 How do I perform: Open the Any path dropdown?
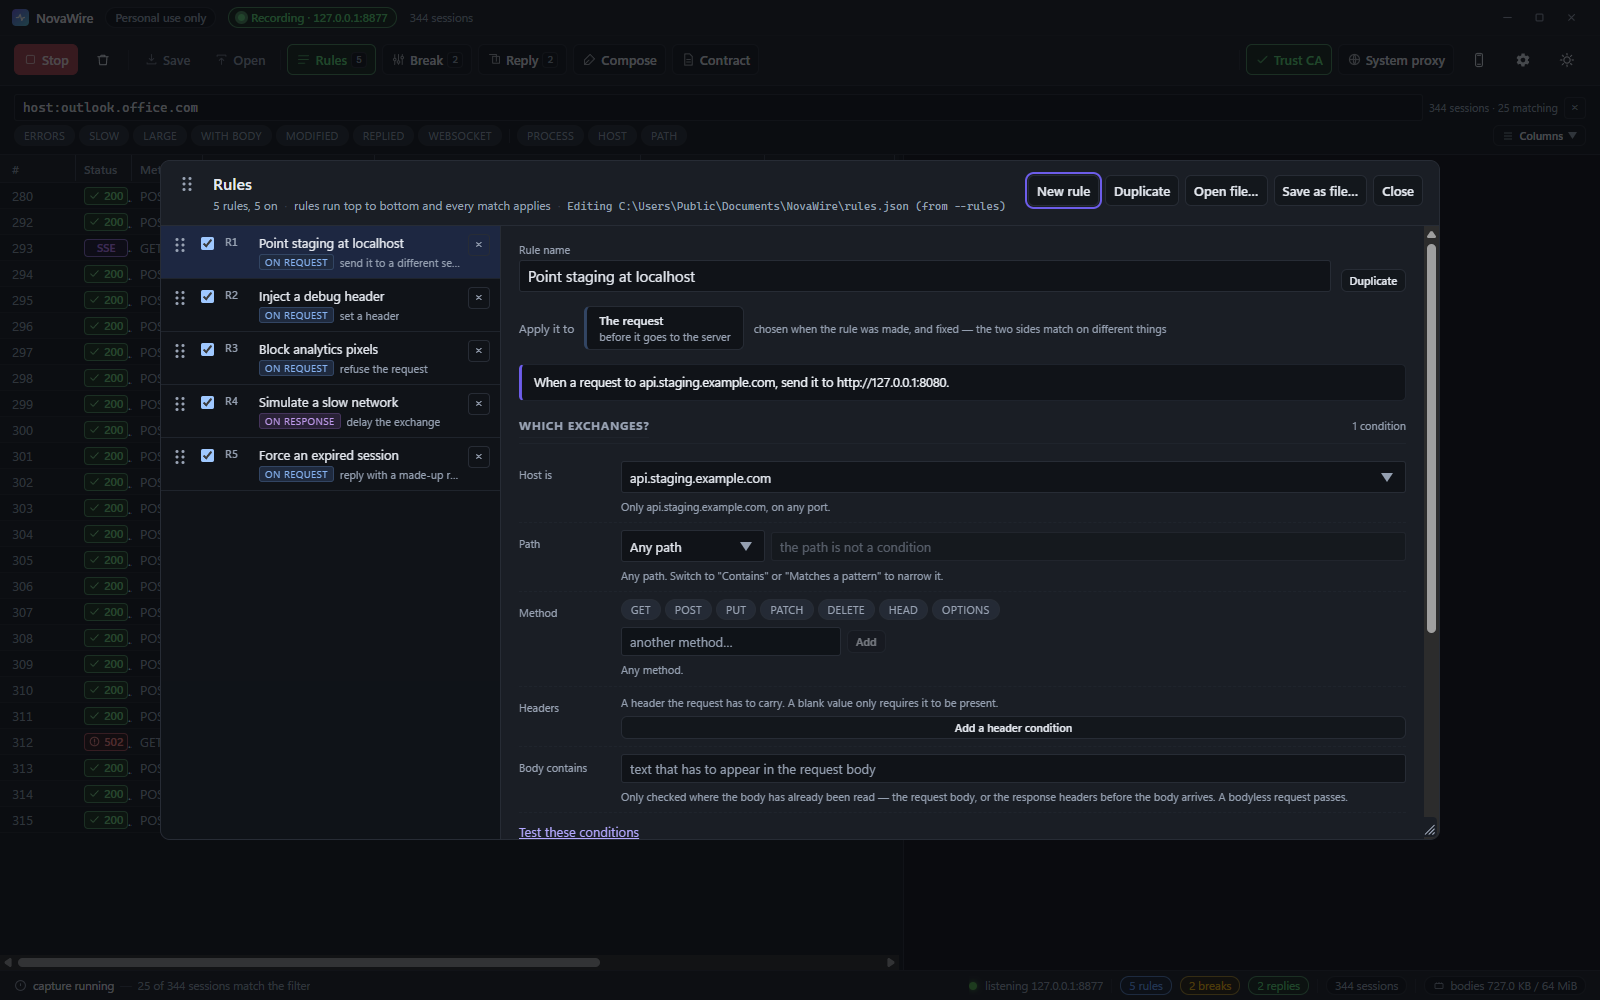point(692,547)
